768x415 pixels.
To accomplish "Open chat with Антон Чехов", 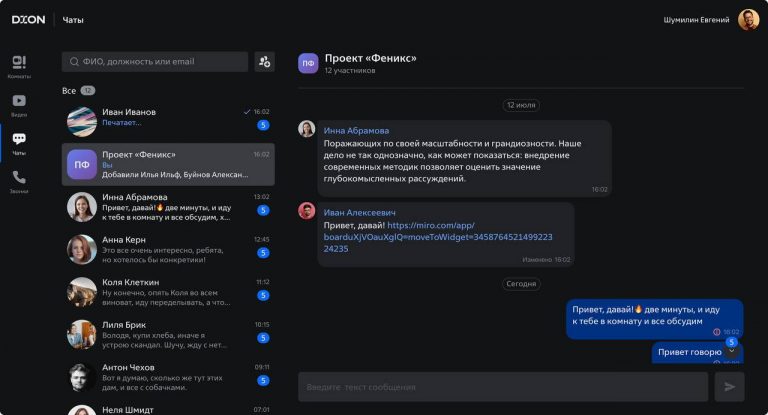I will [x=168, y=377].
